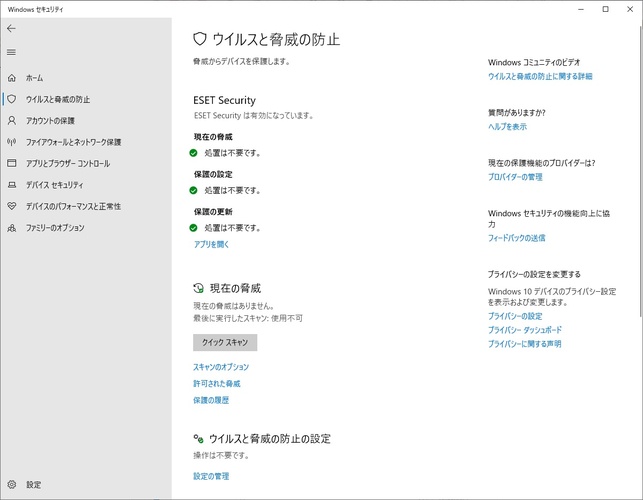The width and height of the screenshot is (643, 500).
Task: Open the プライバシーの設定 link
Action: click(x=515, y=316)
